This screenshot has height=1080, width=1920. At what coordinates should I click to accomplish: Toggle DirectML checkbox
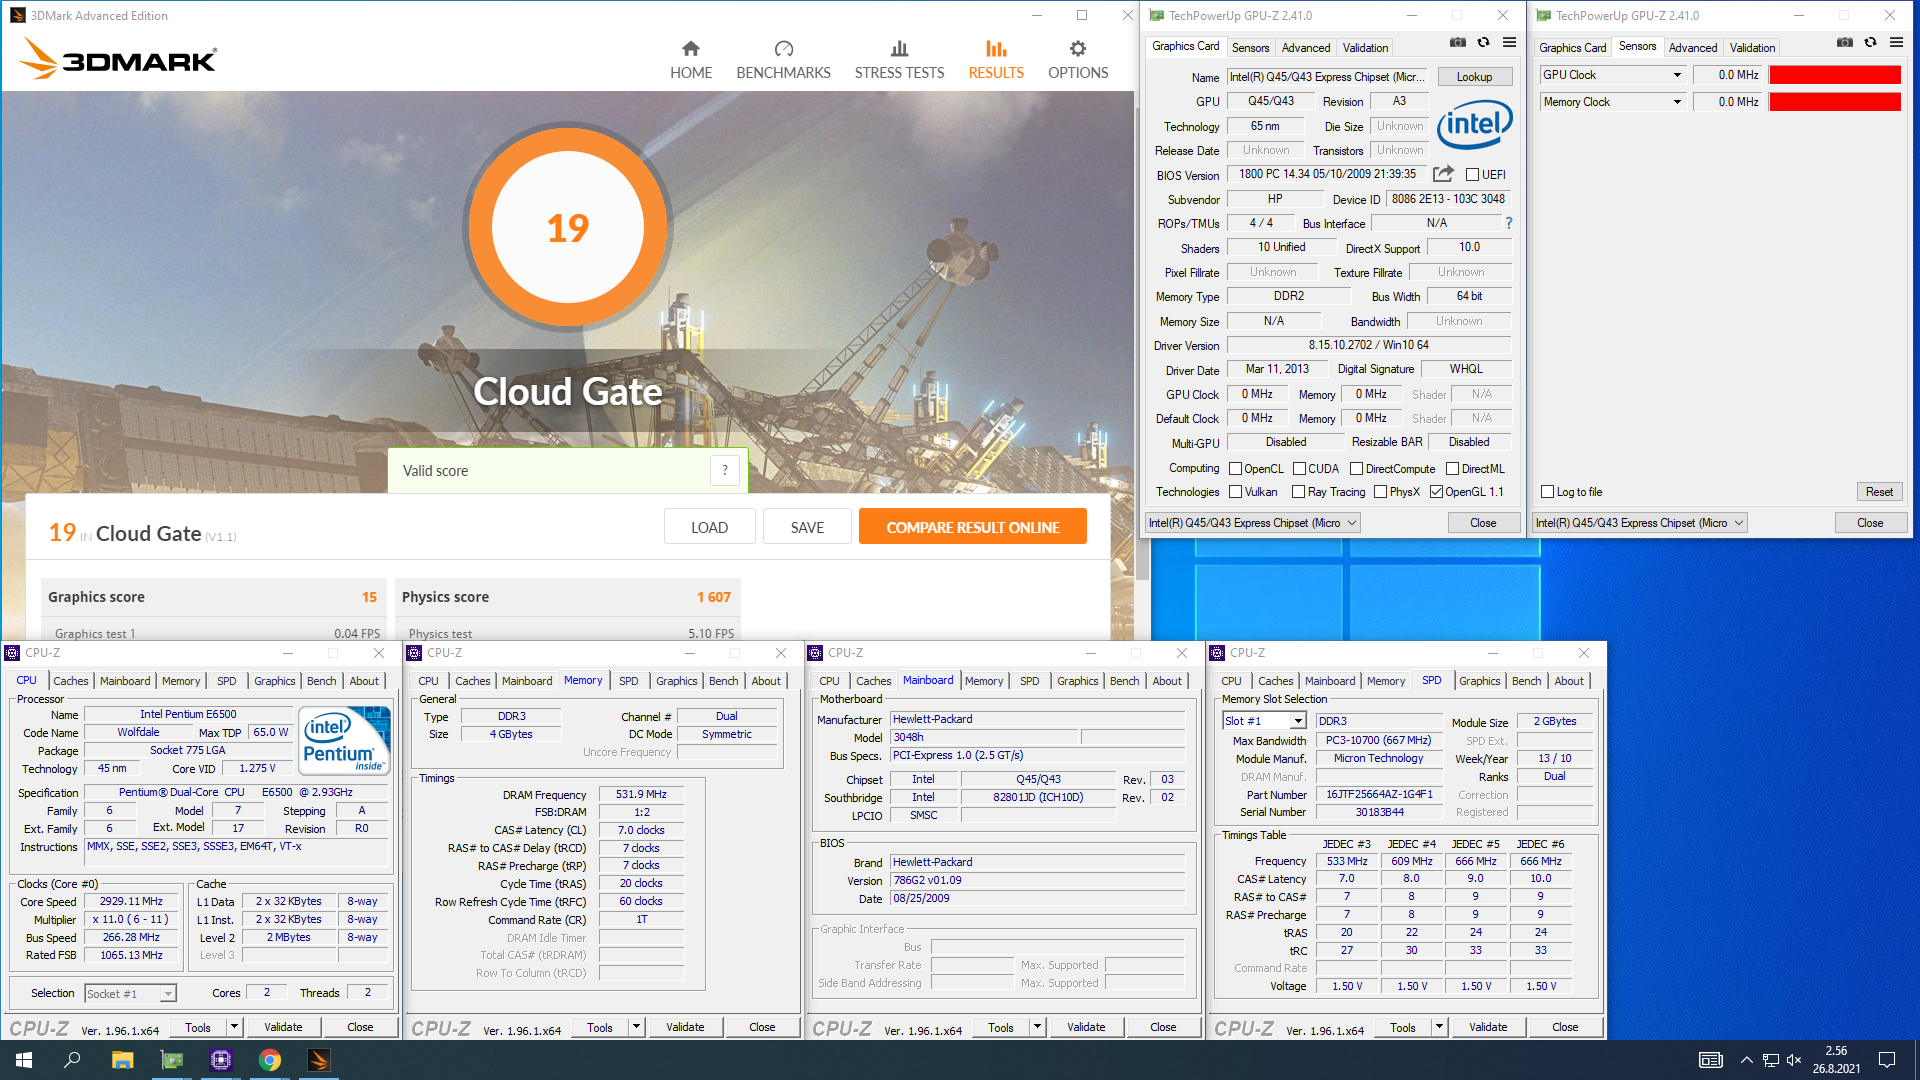(x=1452, y=469)
